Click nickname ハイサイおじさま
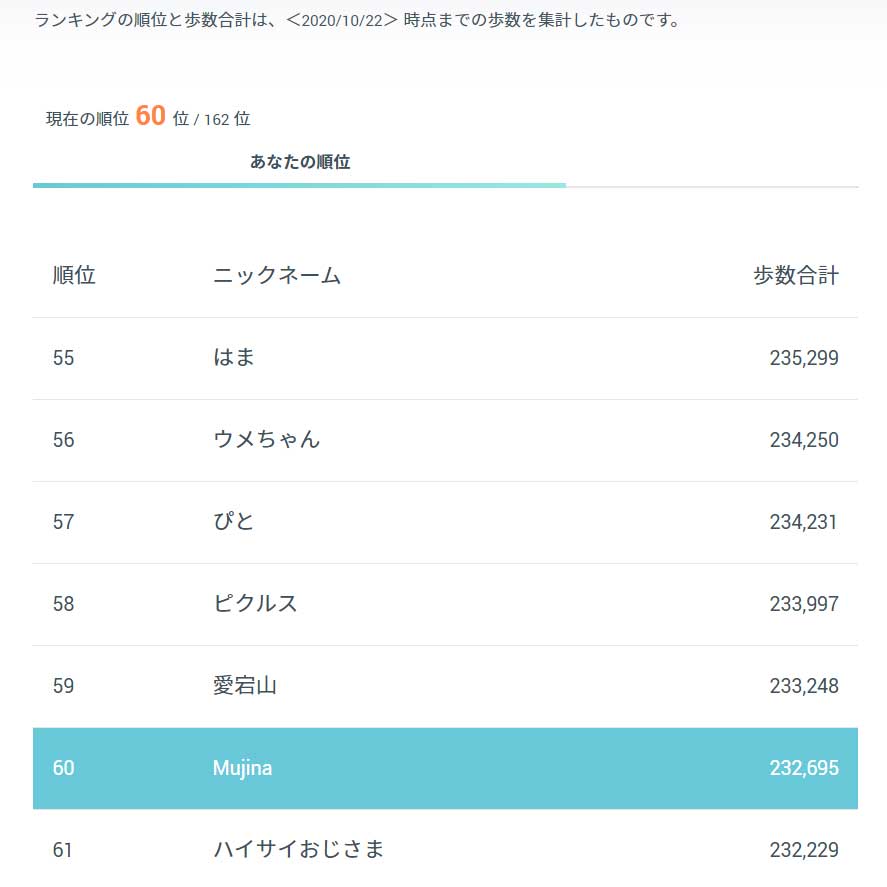This screenshot has height=887, width=887. [299, 850]
